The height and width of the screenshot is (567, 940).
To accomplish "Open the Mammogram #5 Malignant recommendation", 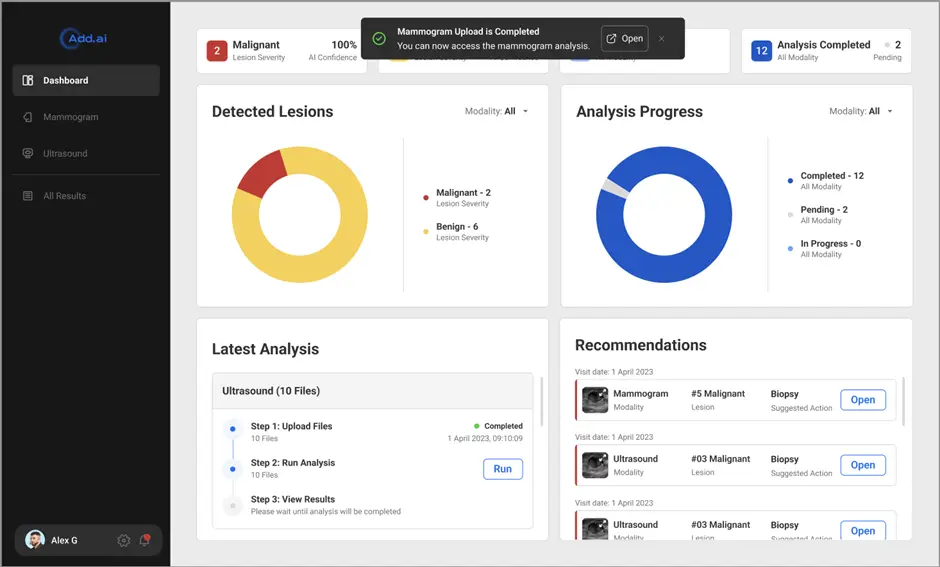I will pyautogui.click(x=862, y=400).
